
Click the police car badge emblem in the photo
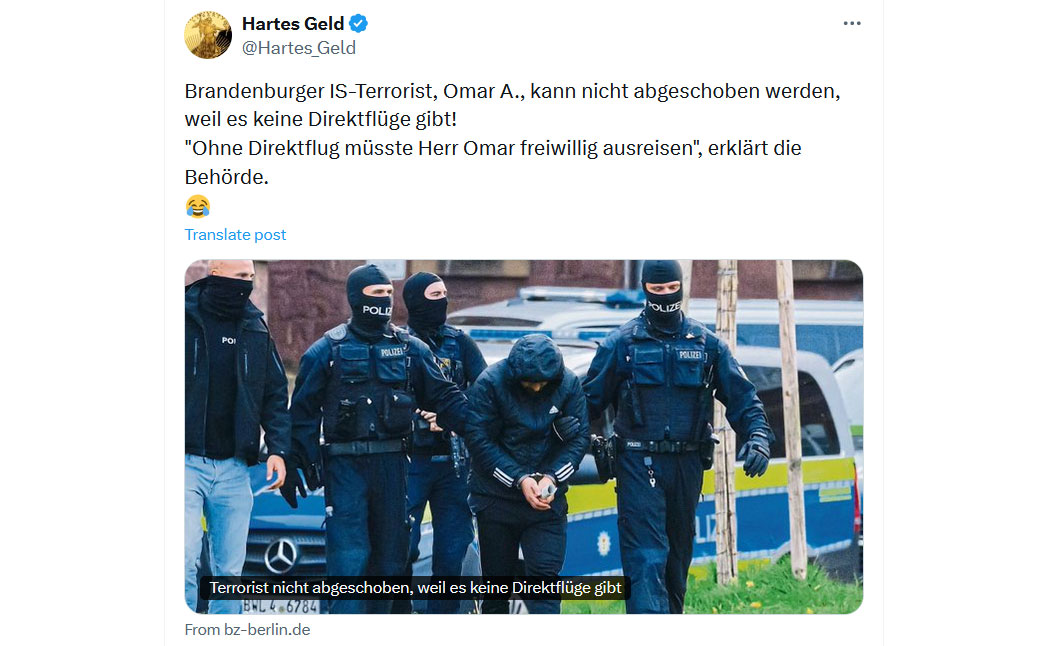coord(603,543)
